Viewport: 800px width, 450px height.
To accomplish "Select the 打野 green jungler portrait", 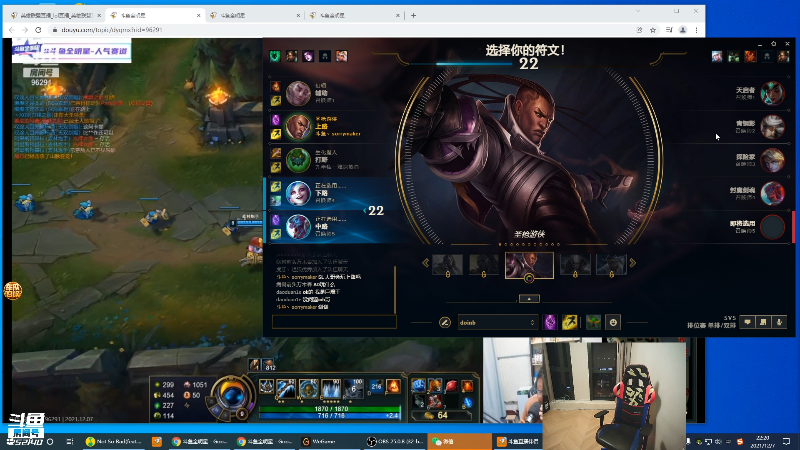I will [298, 160].
